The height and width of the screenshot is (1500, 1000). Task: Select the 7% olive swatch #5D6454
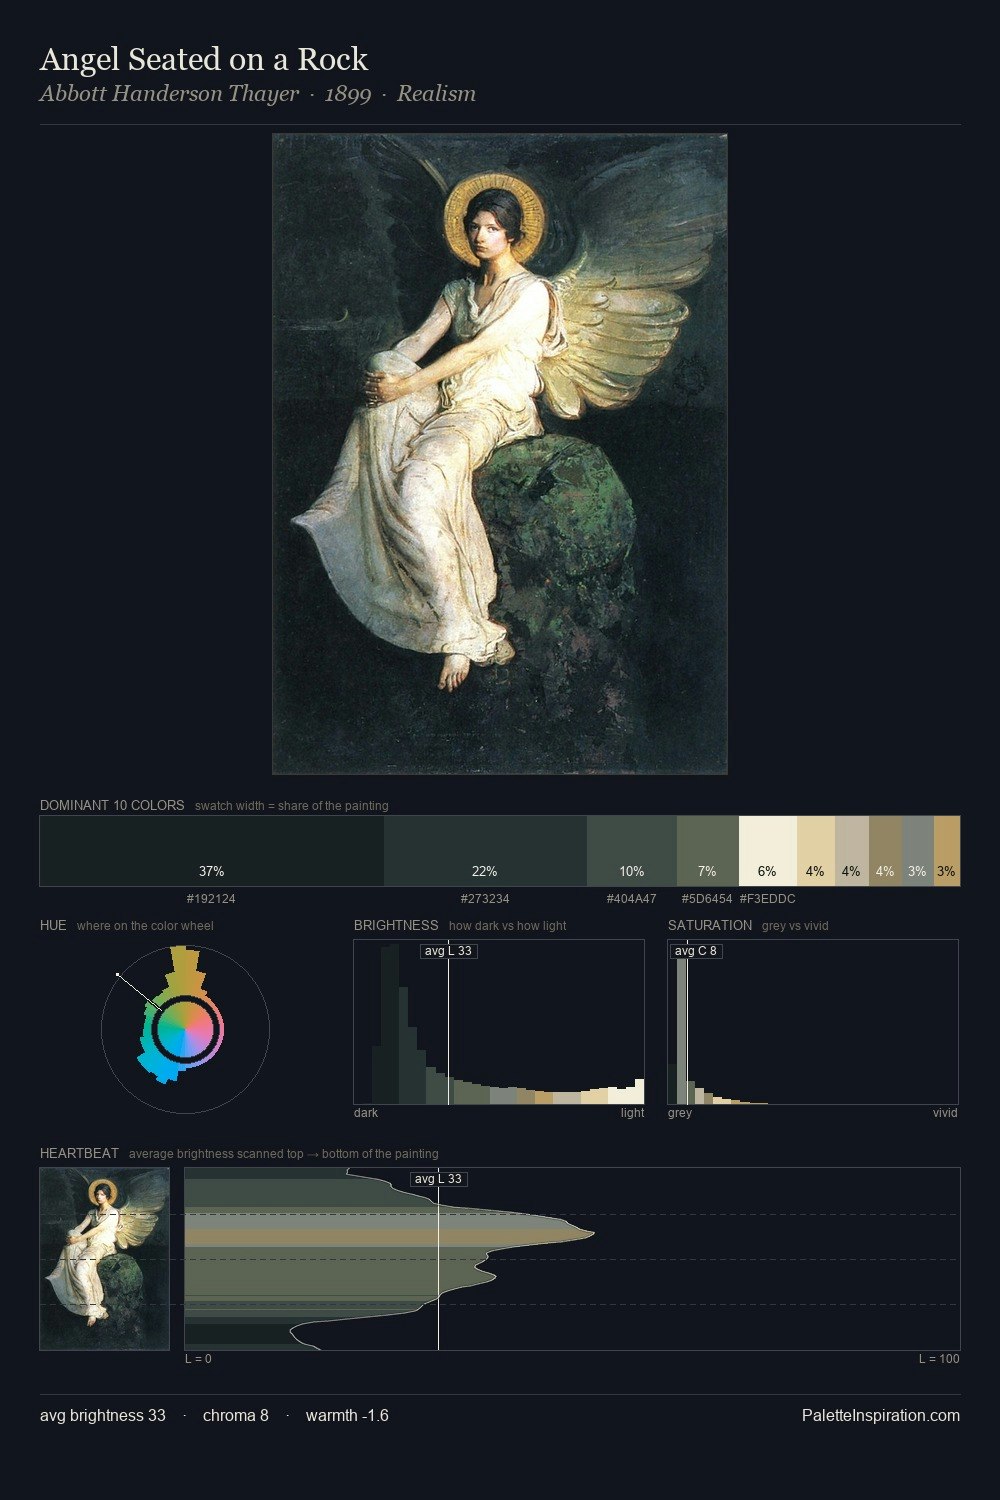[x=708, y=851]
